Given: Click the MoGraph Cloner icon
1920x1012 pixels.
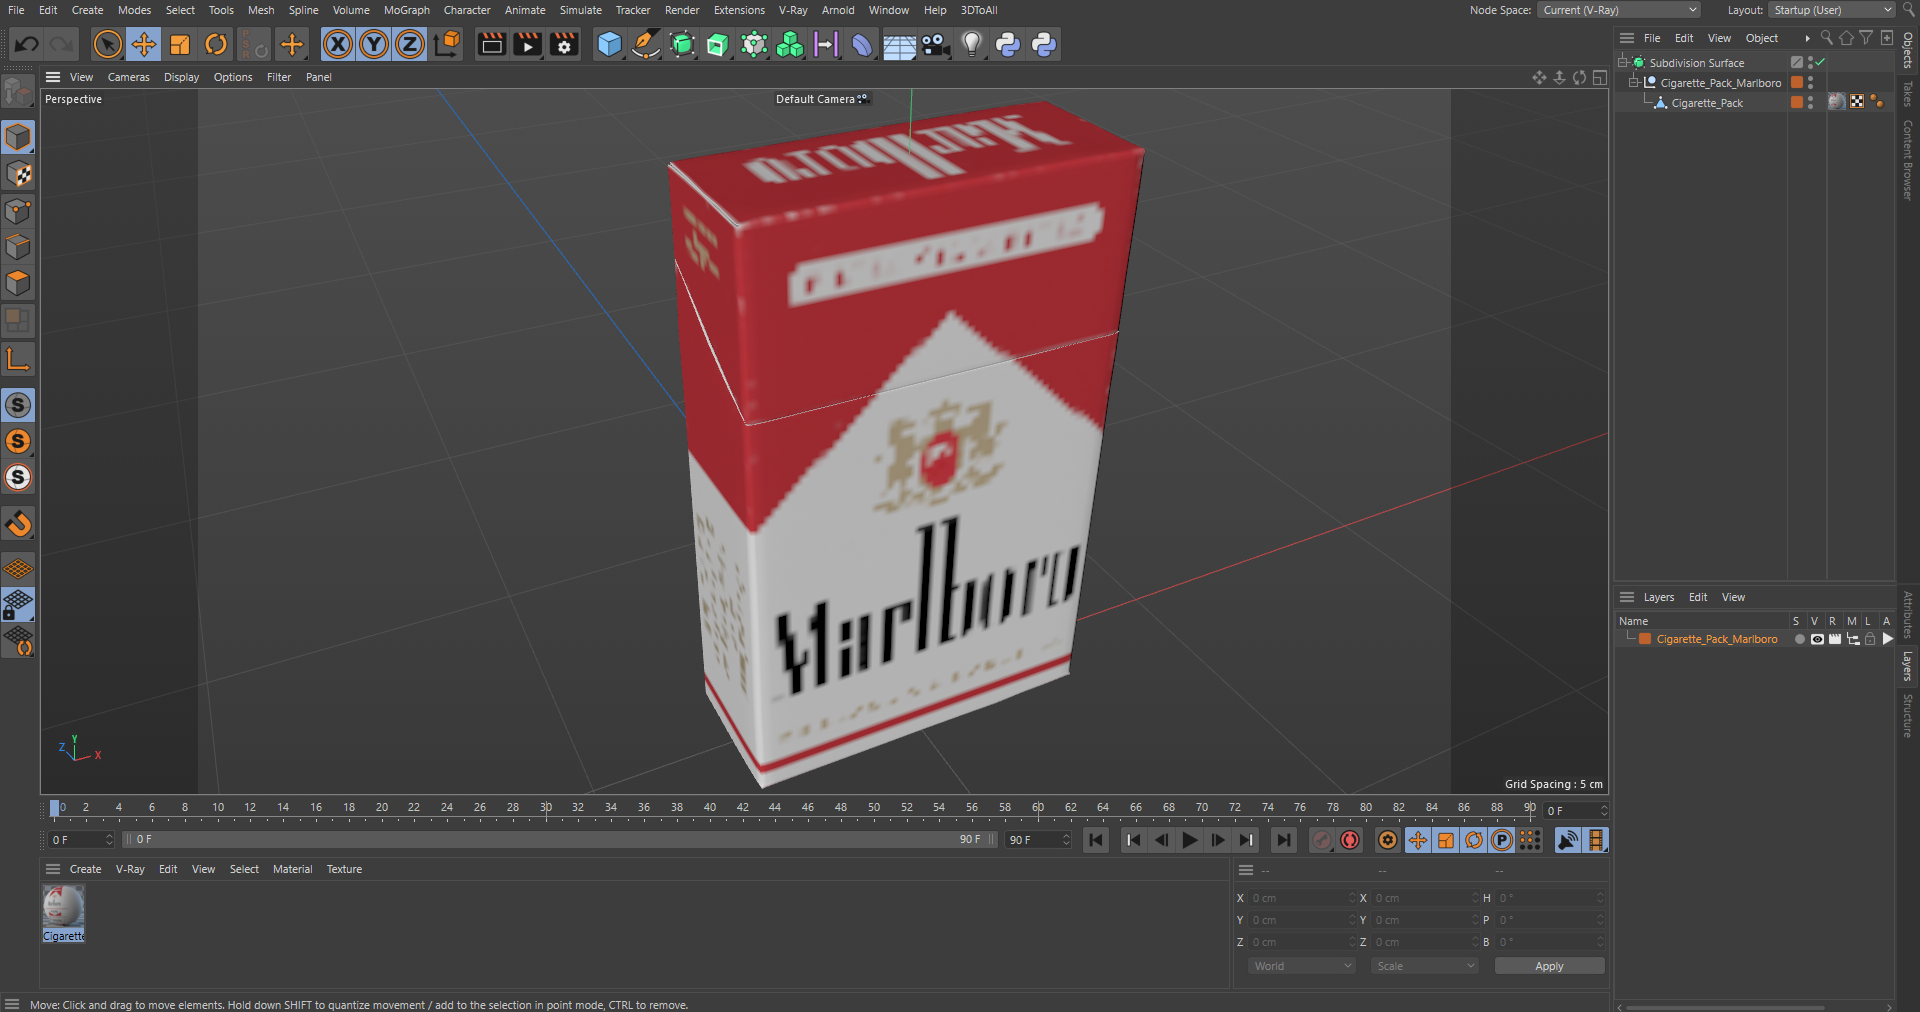Looking at the screenshot, I should pyautogui.click(x=790, y=44).
